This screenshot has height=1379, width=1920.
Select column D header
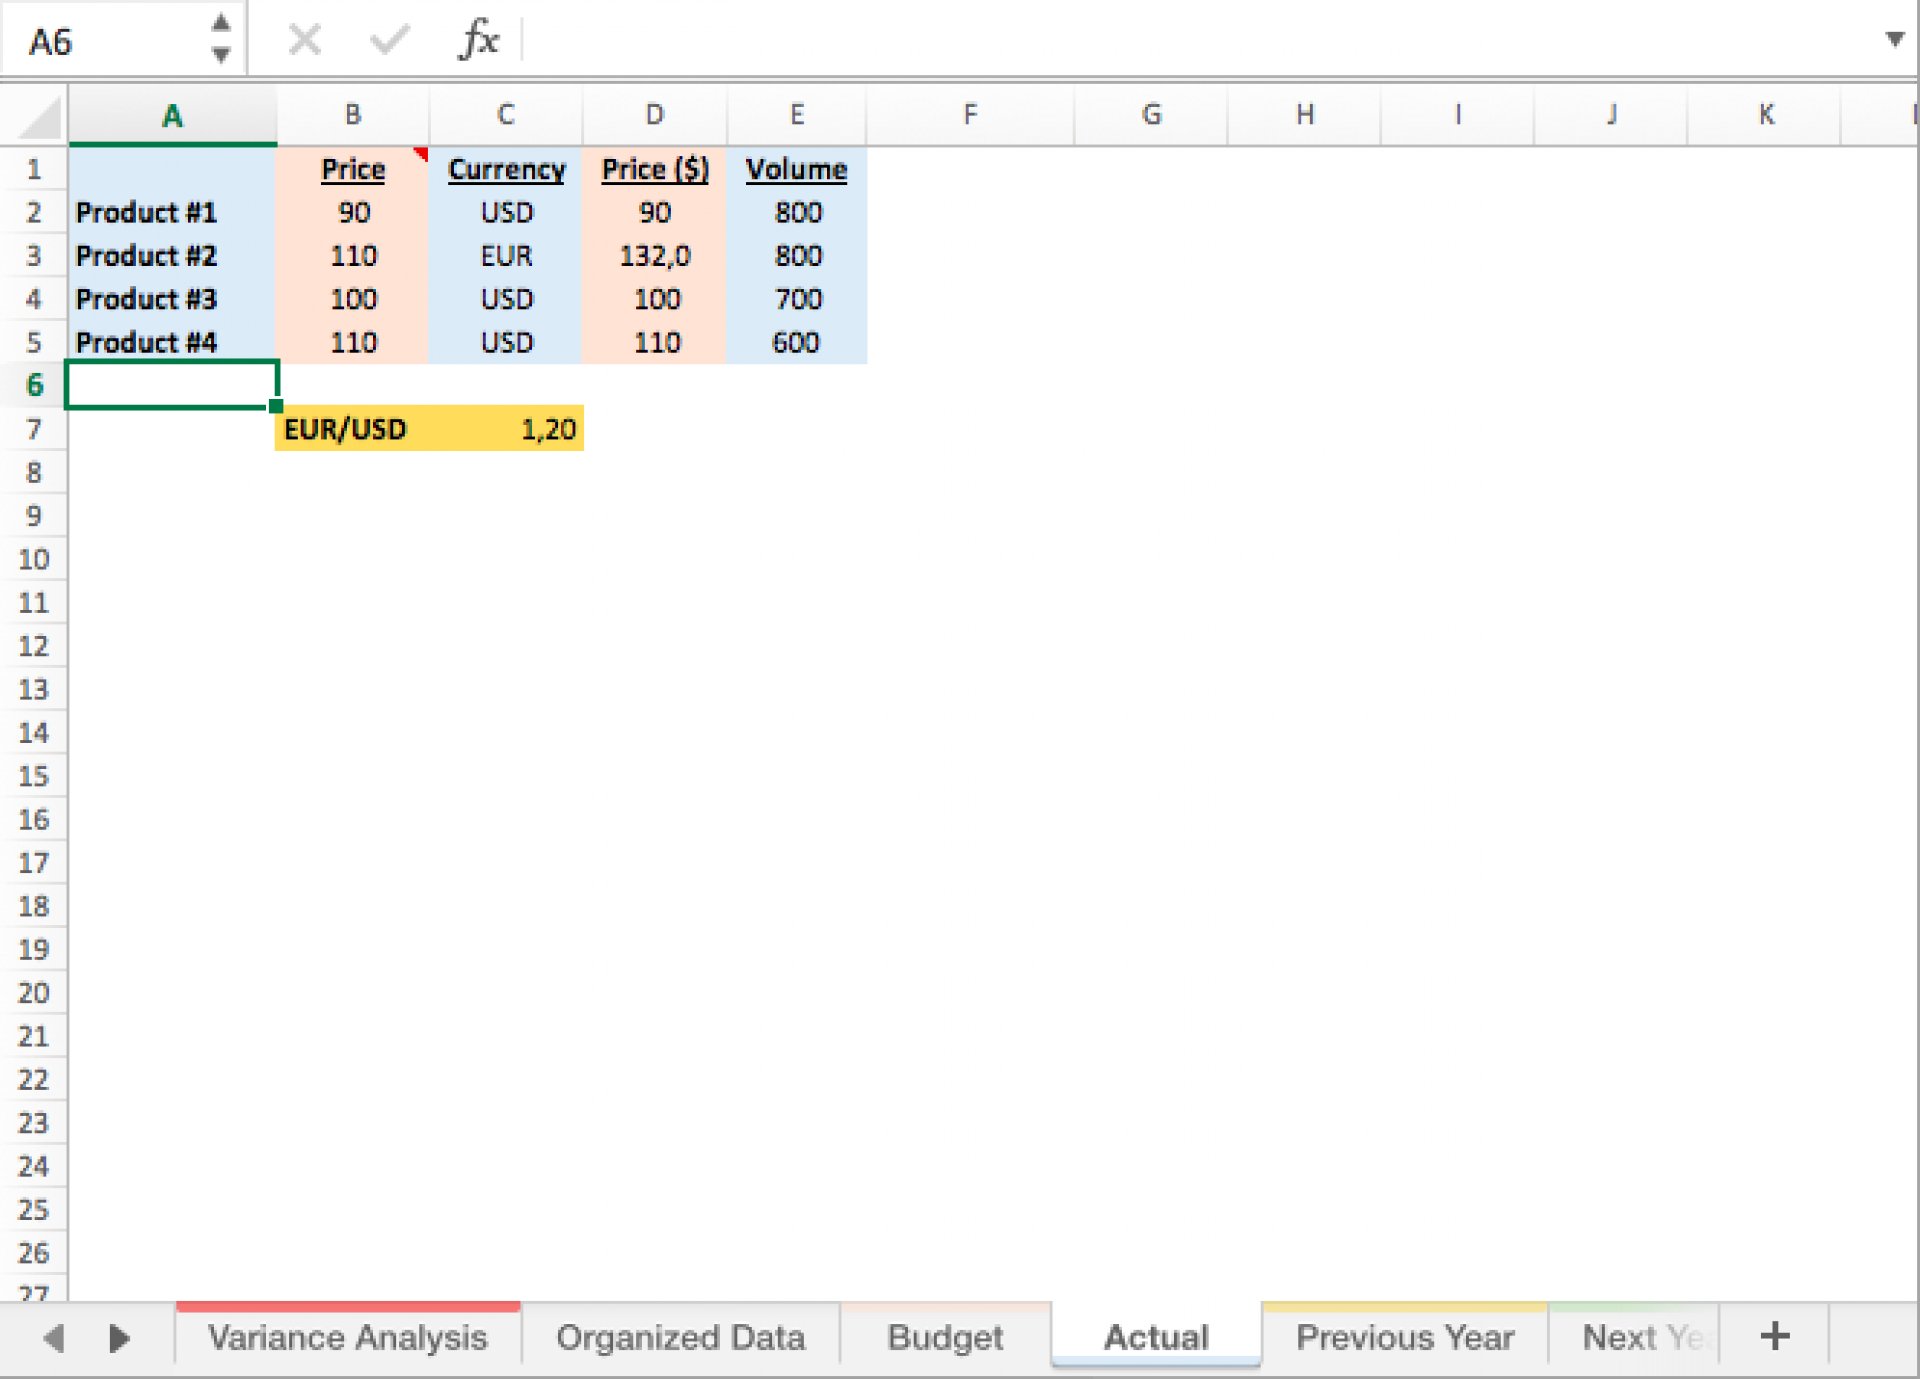tap(654, 116)
